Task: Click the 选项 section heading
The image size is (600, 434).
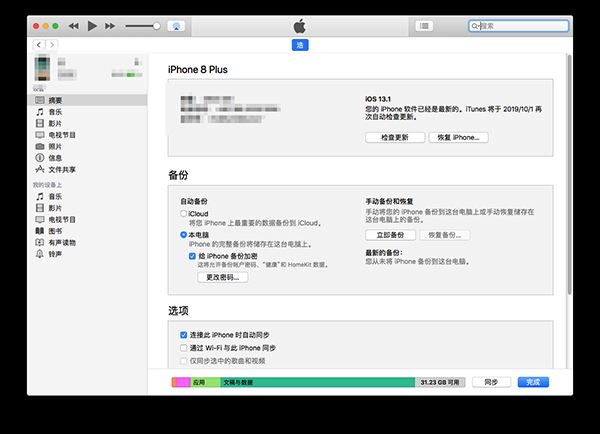Action: (178, 310)
